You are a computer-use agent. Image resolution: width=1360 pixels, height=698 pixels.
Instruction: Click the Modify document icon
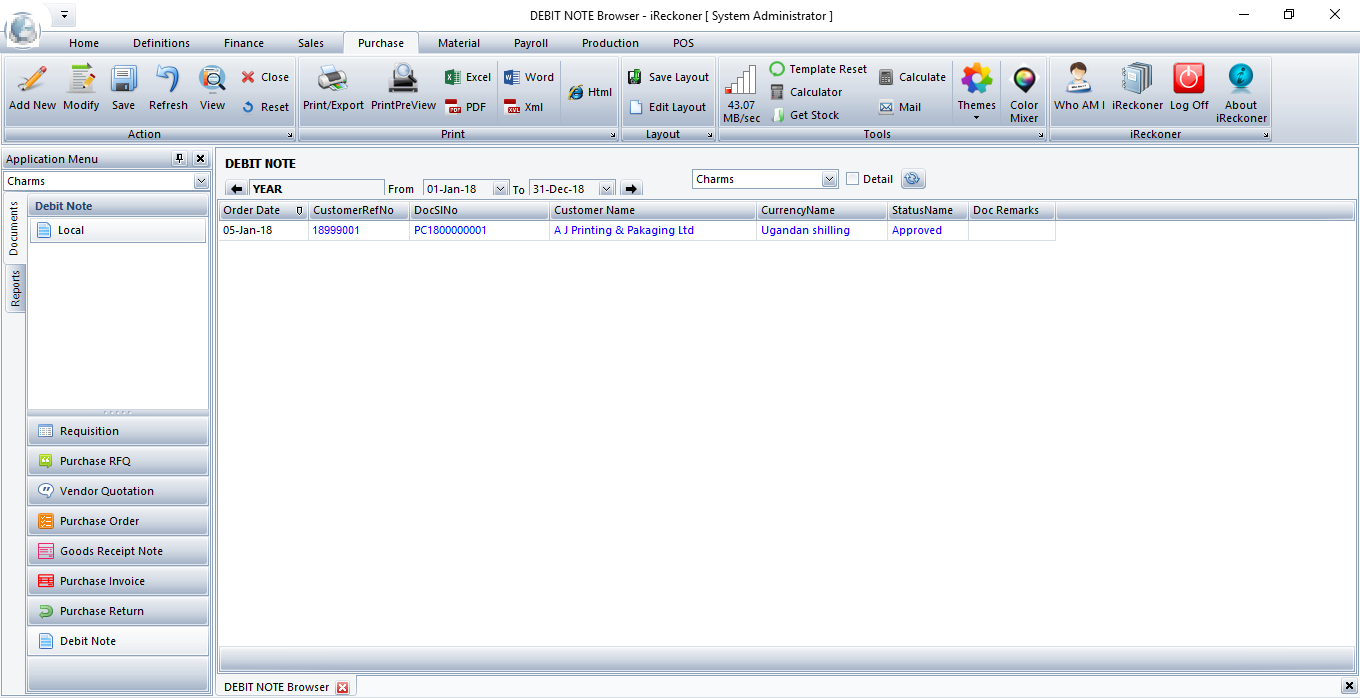pos(81,80)
